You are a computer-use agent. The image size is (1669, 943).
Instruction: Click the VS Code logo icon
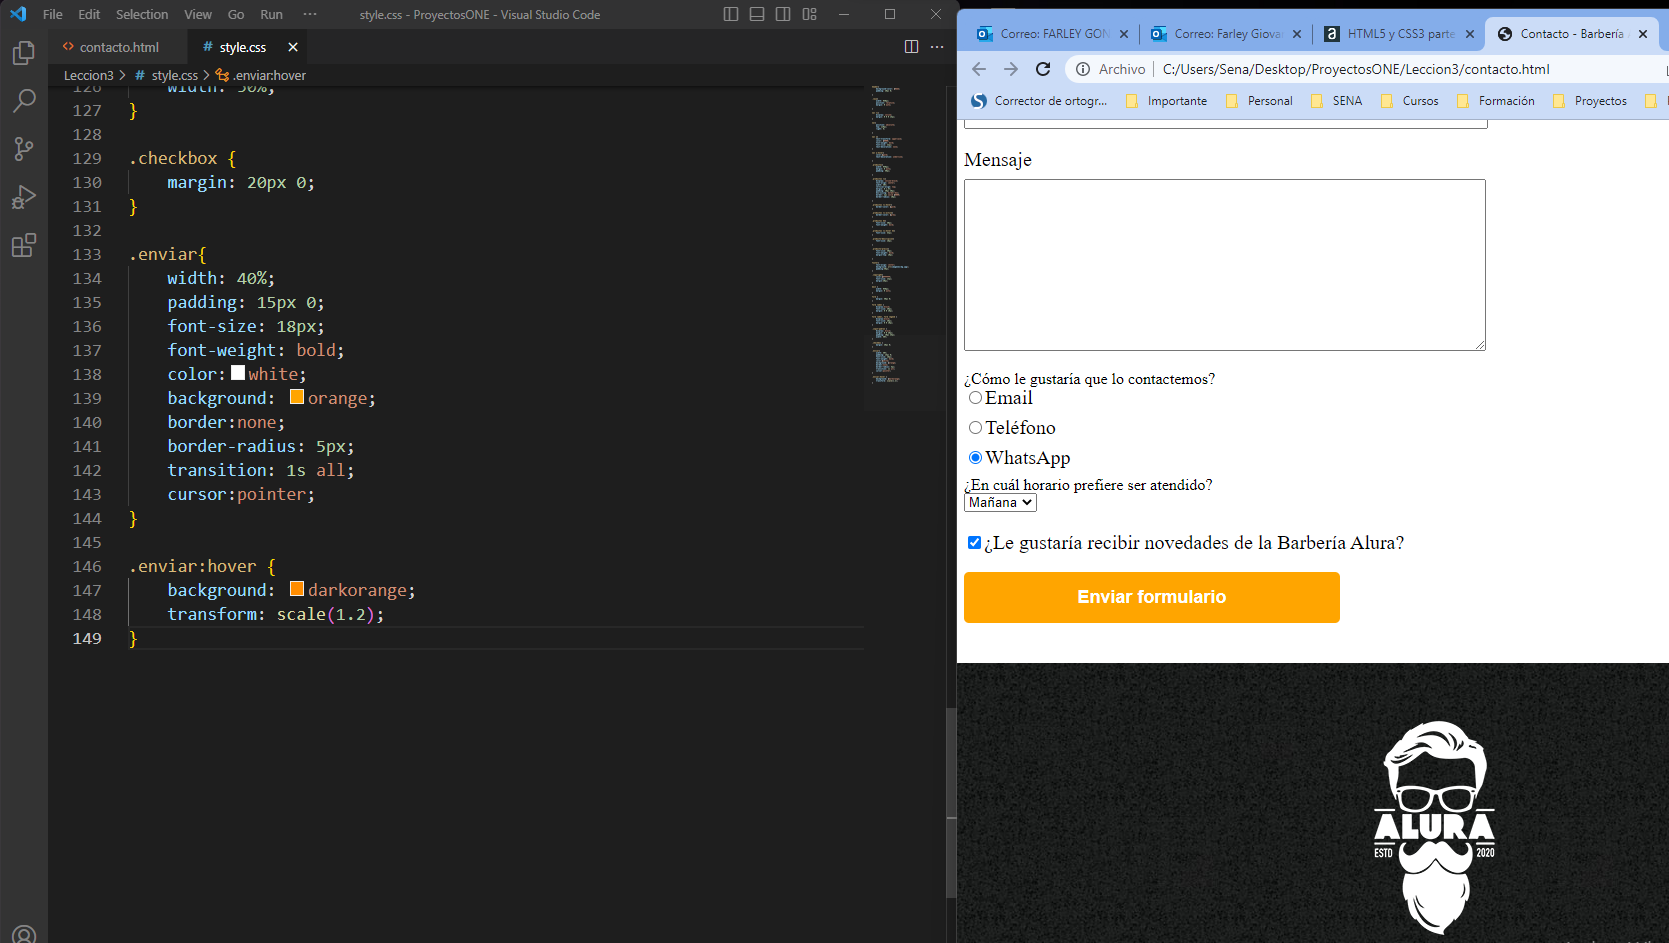(18, 14)
